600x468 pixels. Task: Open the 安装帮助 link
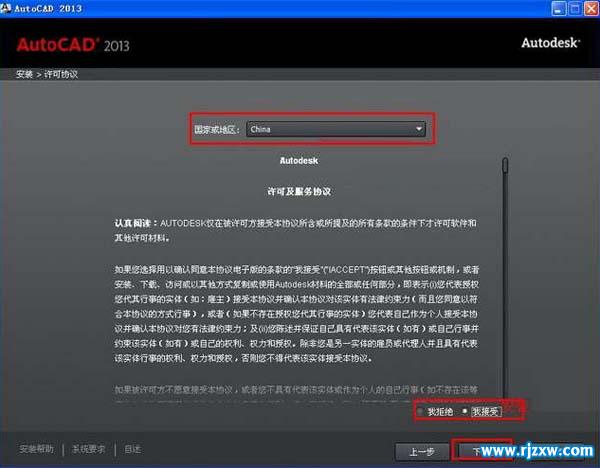(37, 449)
